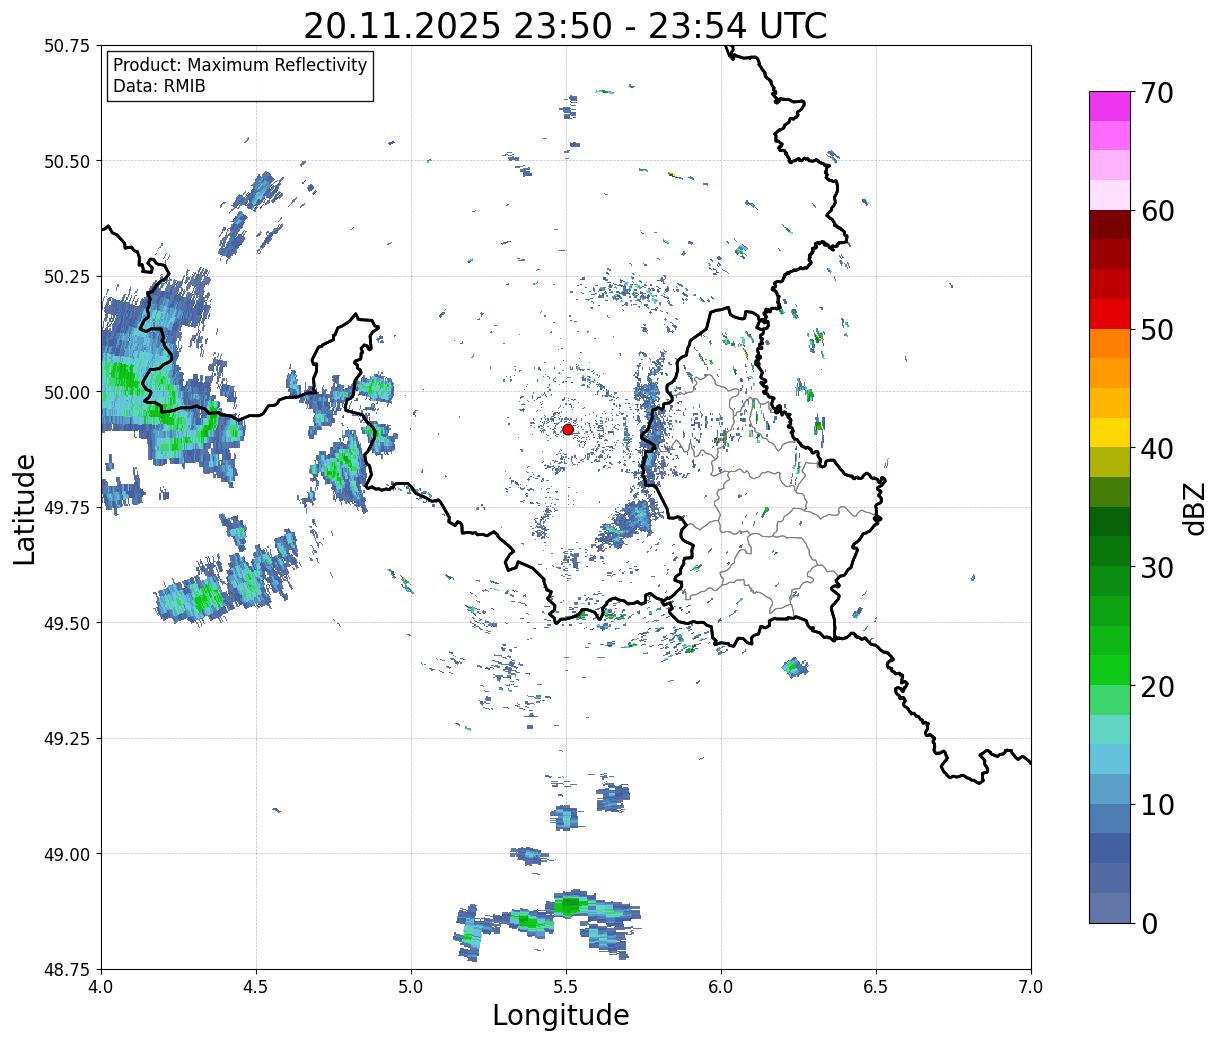This screenshot has height=1040, width=1219.
Task: Click the longitude tick label 4.5
Action: point(256,987)
